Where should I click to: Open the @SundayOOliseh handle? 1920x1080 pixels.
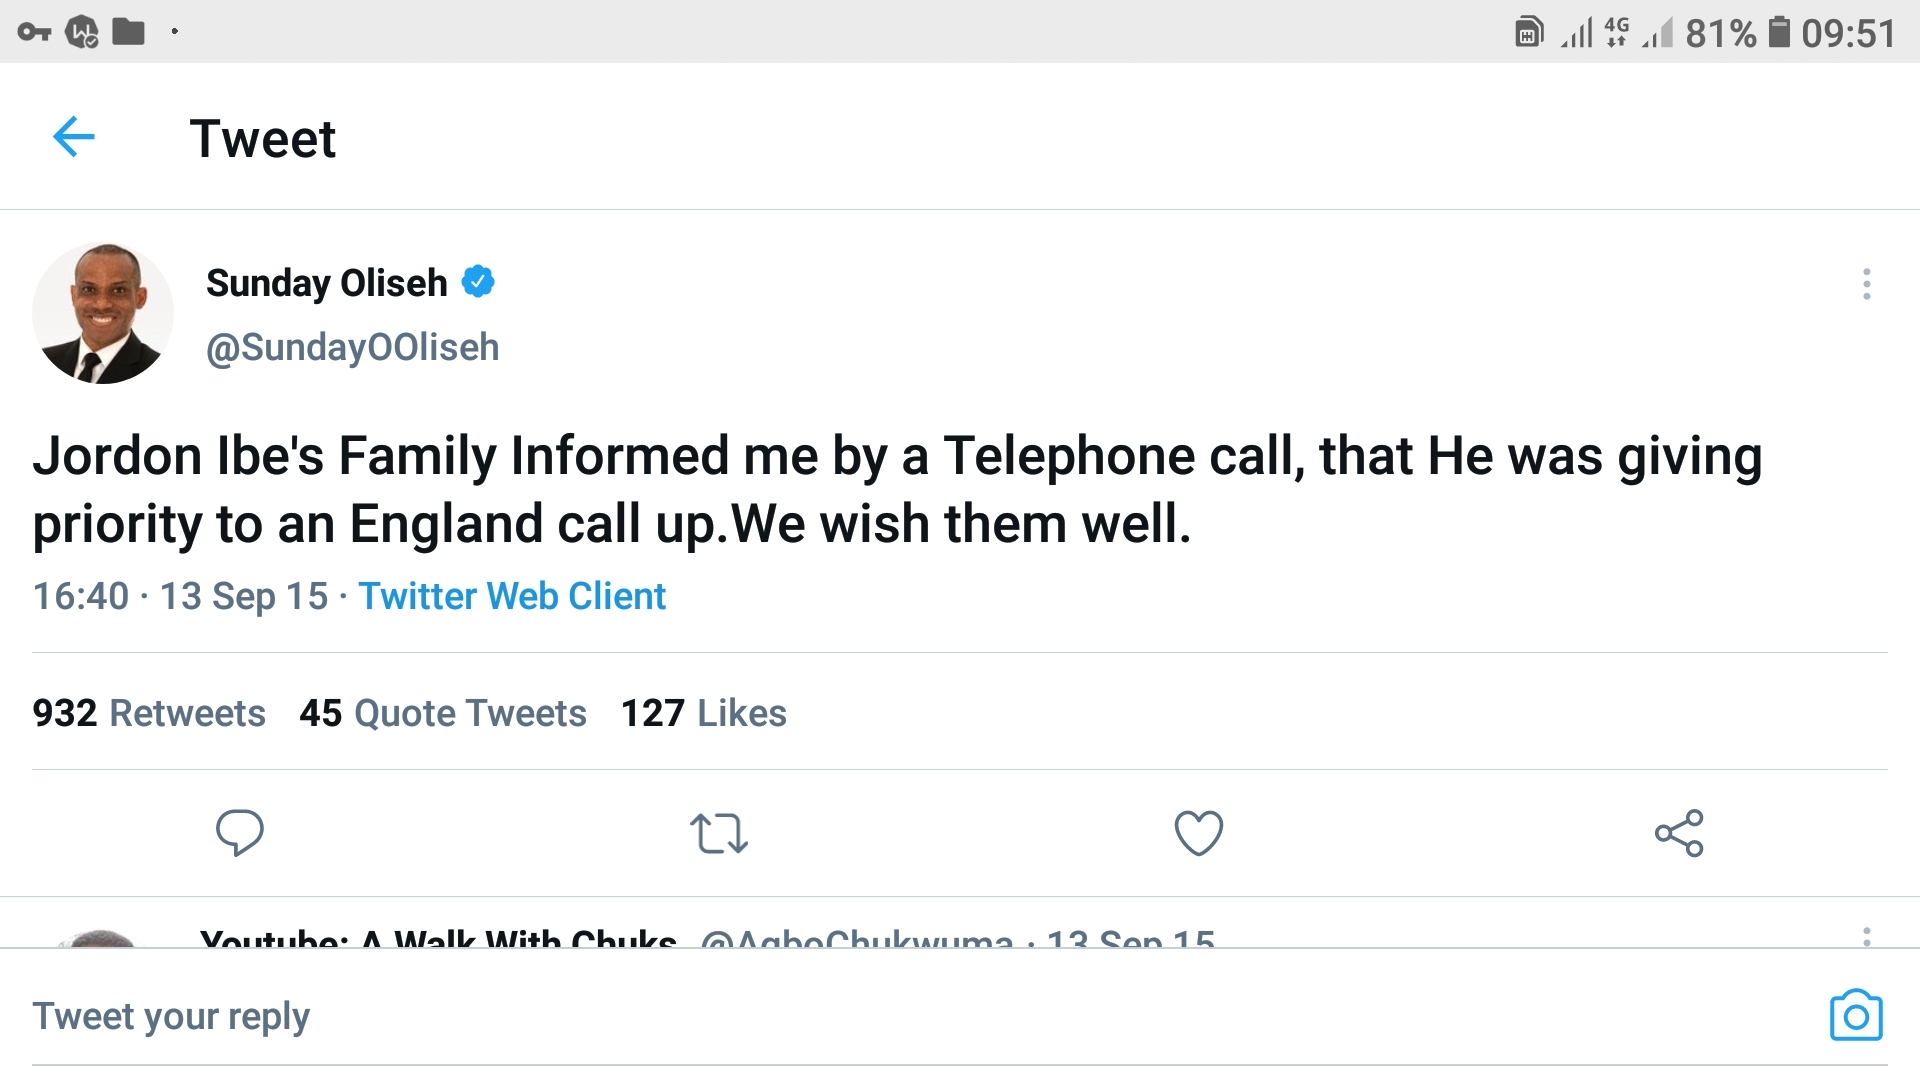(352, 347)
